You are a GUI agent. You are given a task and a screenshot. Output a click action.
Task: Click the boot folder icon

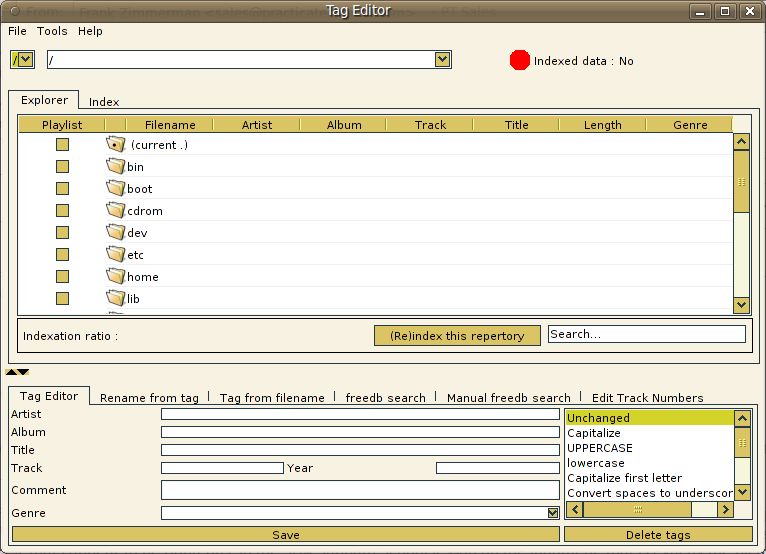(x=115, y=188)
